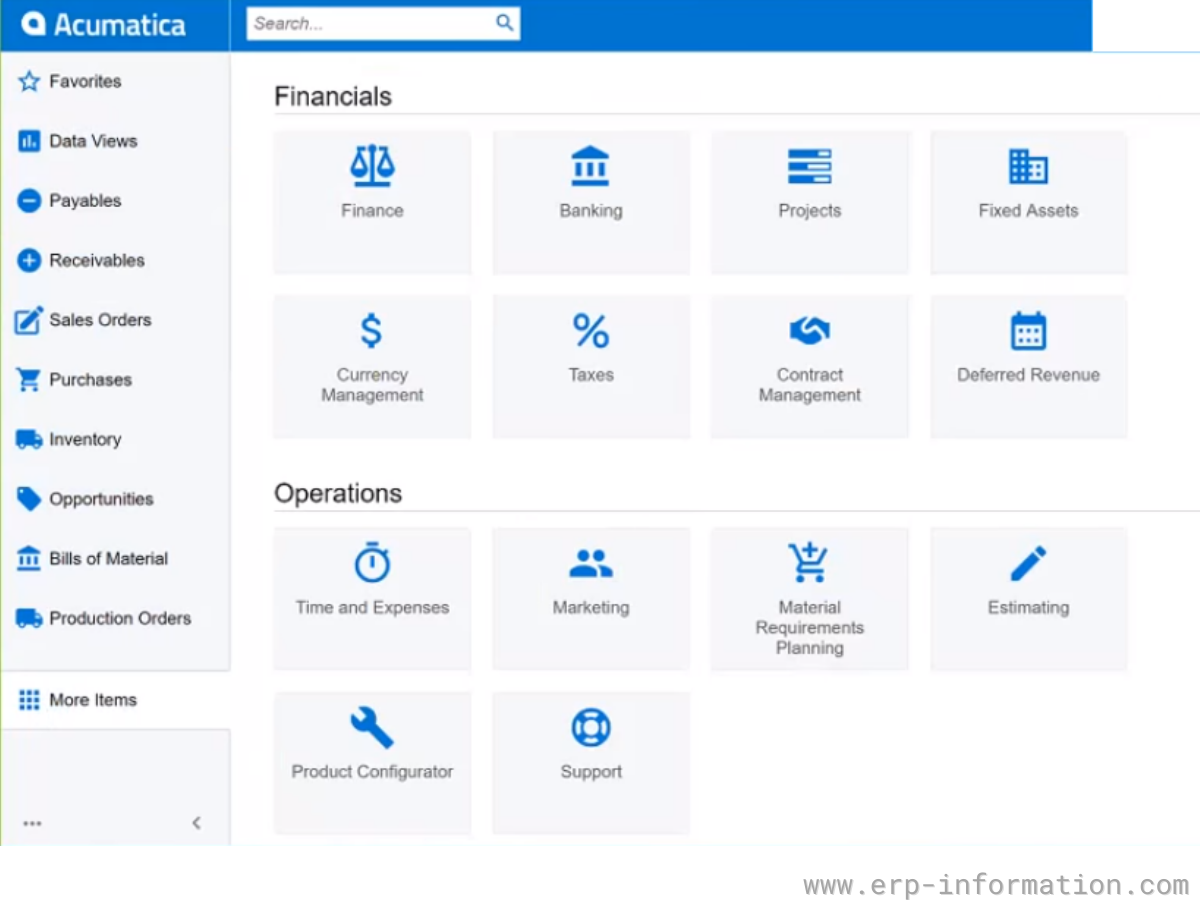This screenshot has width=1200, height=900.
Task: Click the Taxes percent icon
Action: tap(591, 330)
